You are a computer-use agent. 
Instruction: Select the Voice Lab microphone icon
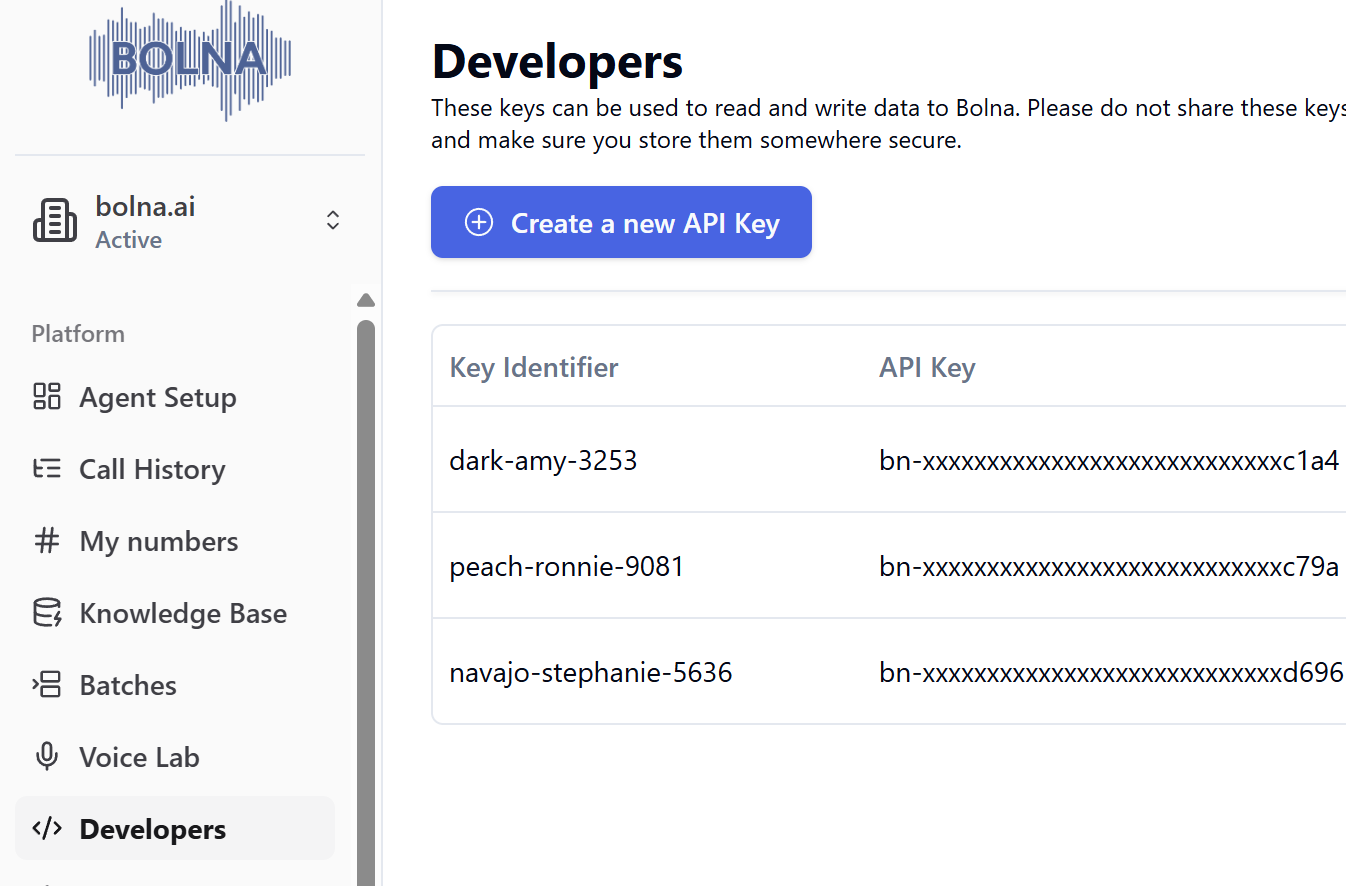(46, 757)
